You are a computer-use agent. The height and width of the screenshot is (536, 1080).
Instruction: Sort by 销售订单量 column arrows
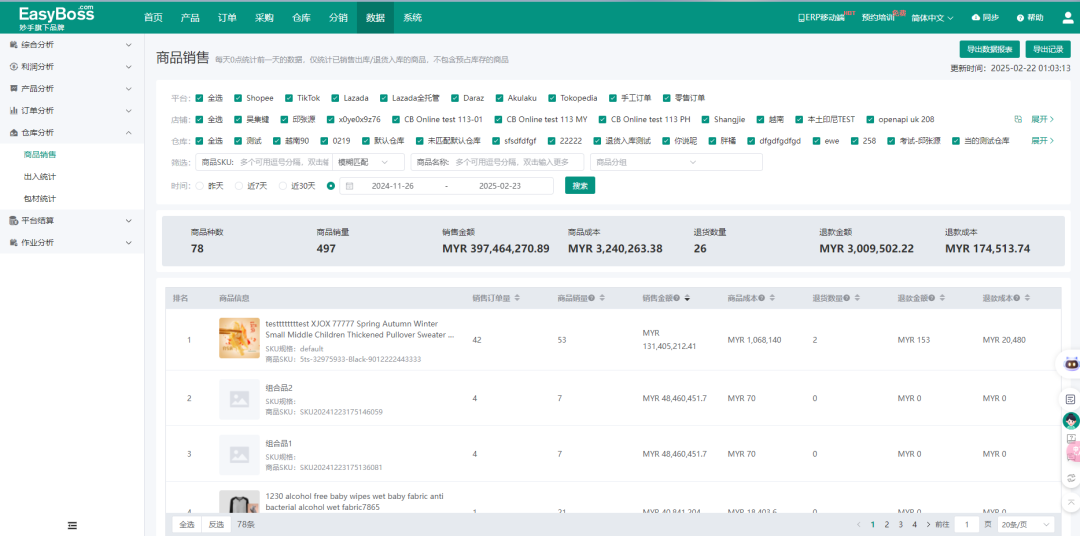click(517, 298)
